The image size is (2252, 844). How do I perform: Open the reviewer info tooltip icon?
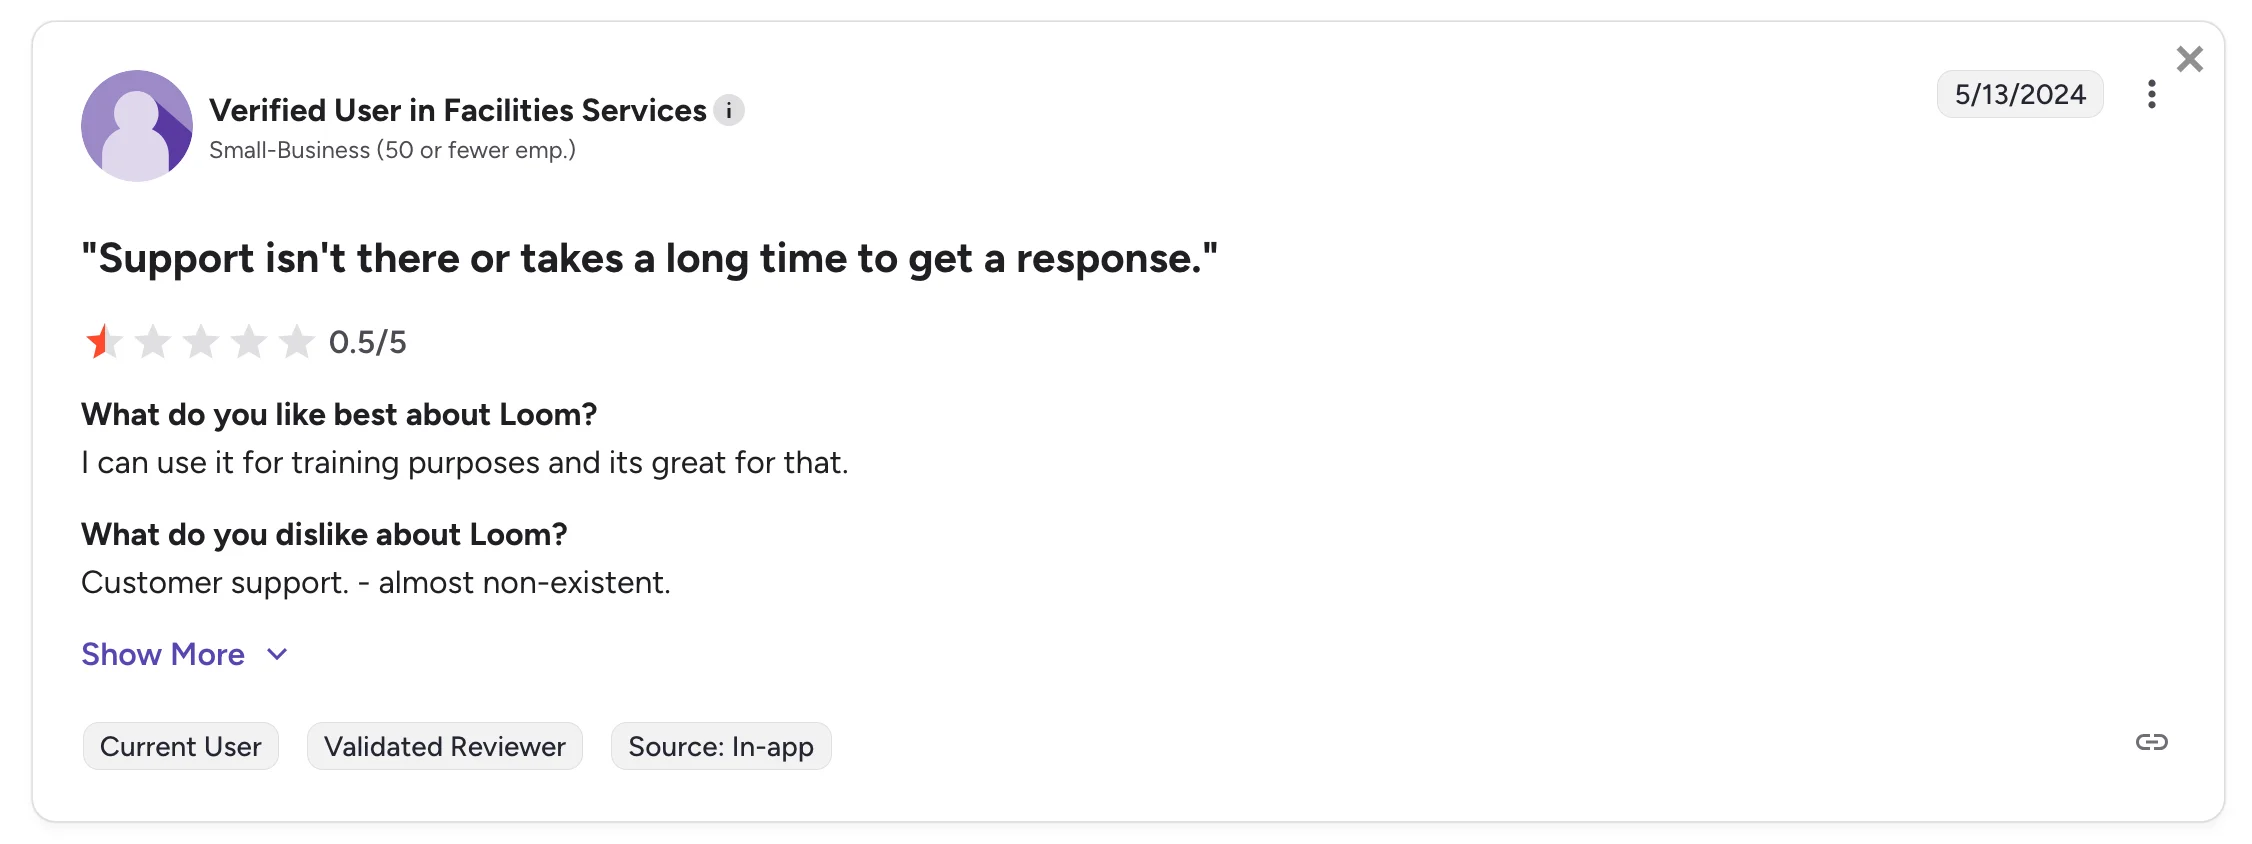click(x=729, y=110)
